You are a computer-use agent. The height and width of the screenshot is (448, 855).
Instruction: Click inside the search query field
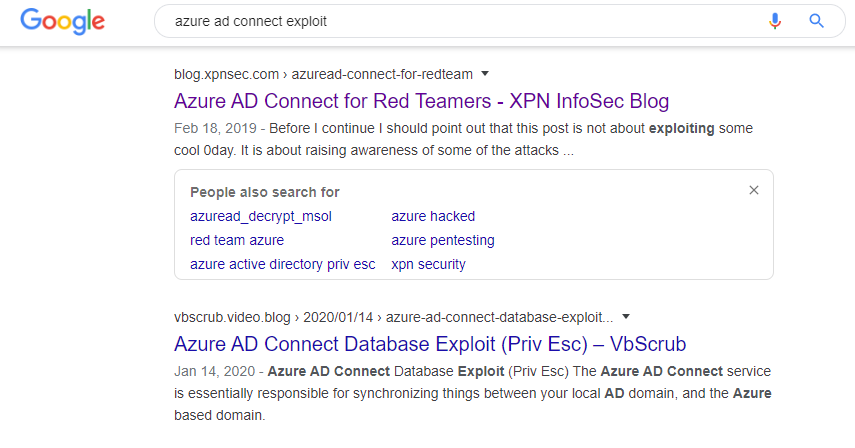point(463,21)
